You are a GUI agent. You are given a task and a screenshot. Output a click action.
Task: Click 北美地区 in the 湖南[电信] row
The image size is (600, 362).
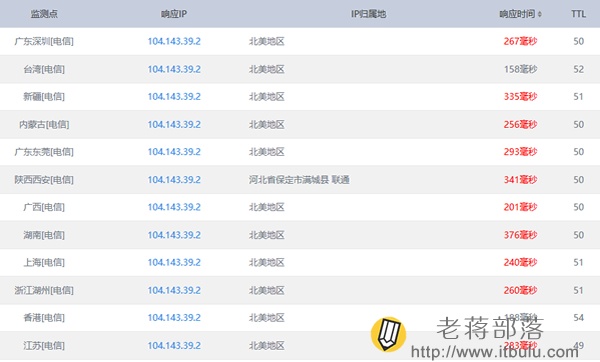pyautogui.click(x=267, y=235)
